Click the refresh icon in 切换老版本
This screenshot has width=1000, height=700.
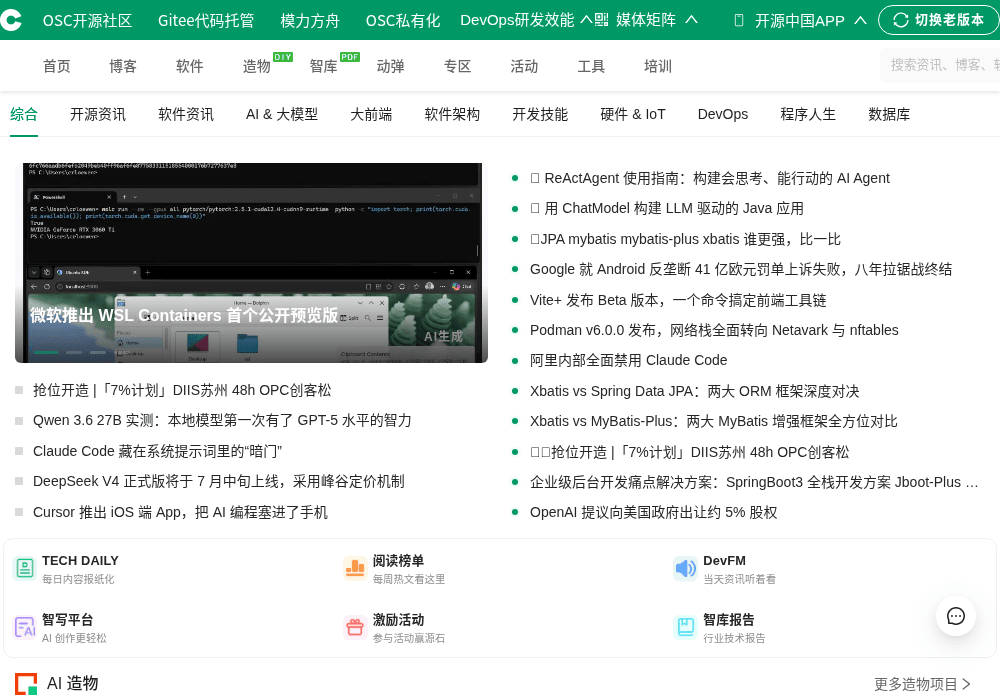click(x=901, y=20)
